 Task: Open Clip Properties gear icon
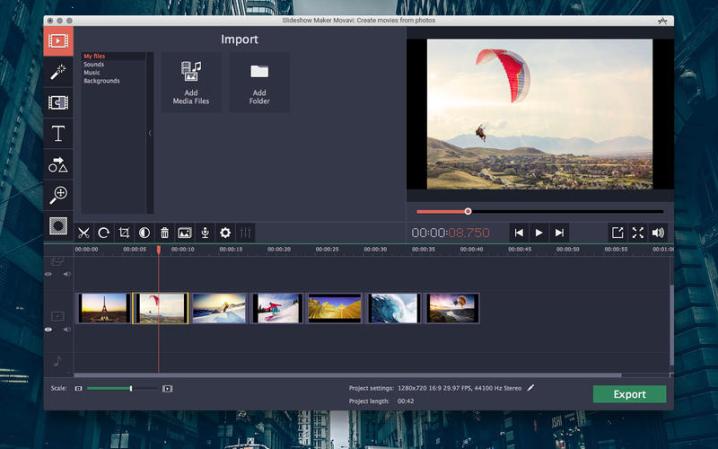(x=225, y=233)
